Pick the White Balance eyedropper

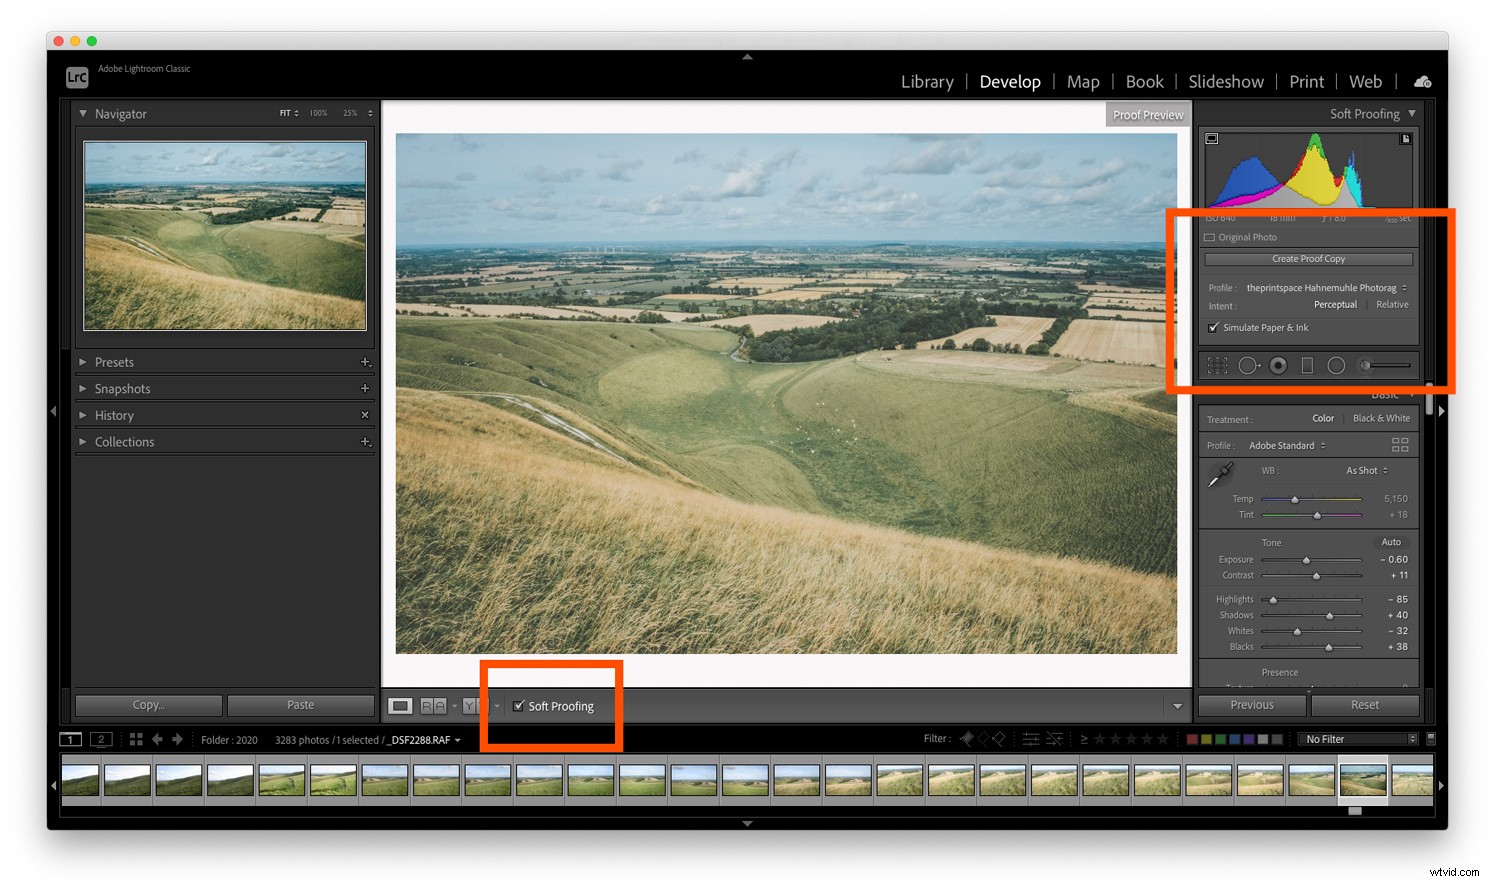click(1221, 475)
